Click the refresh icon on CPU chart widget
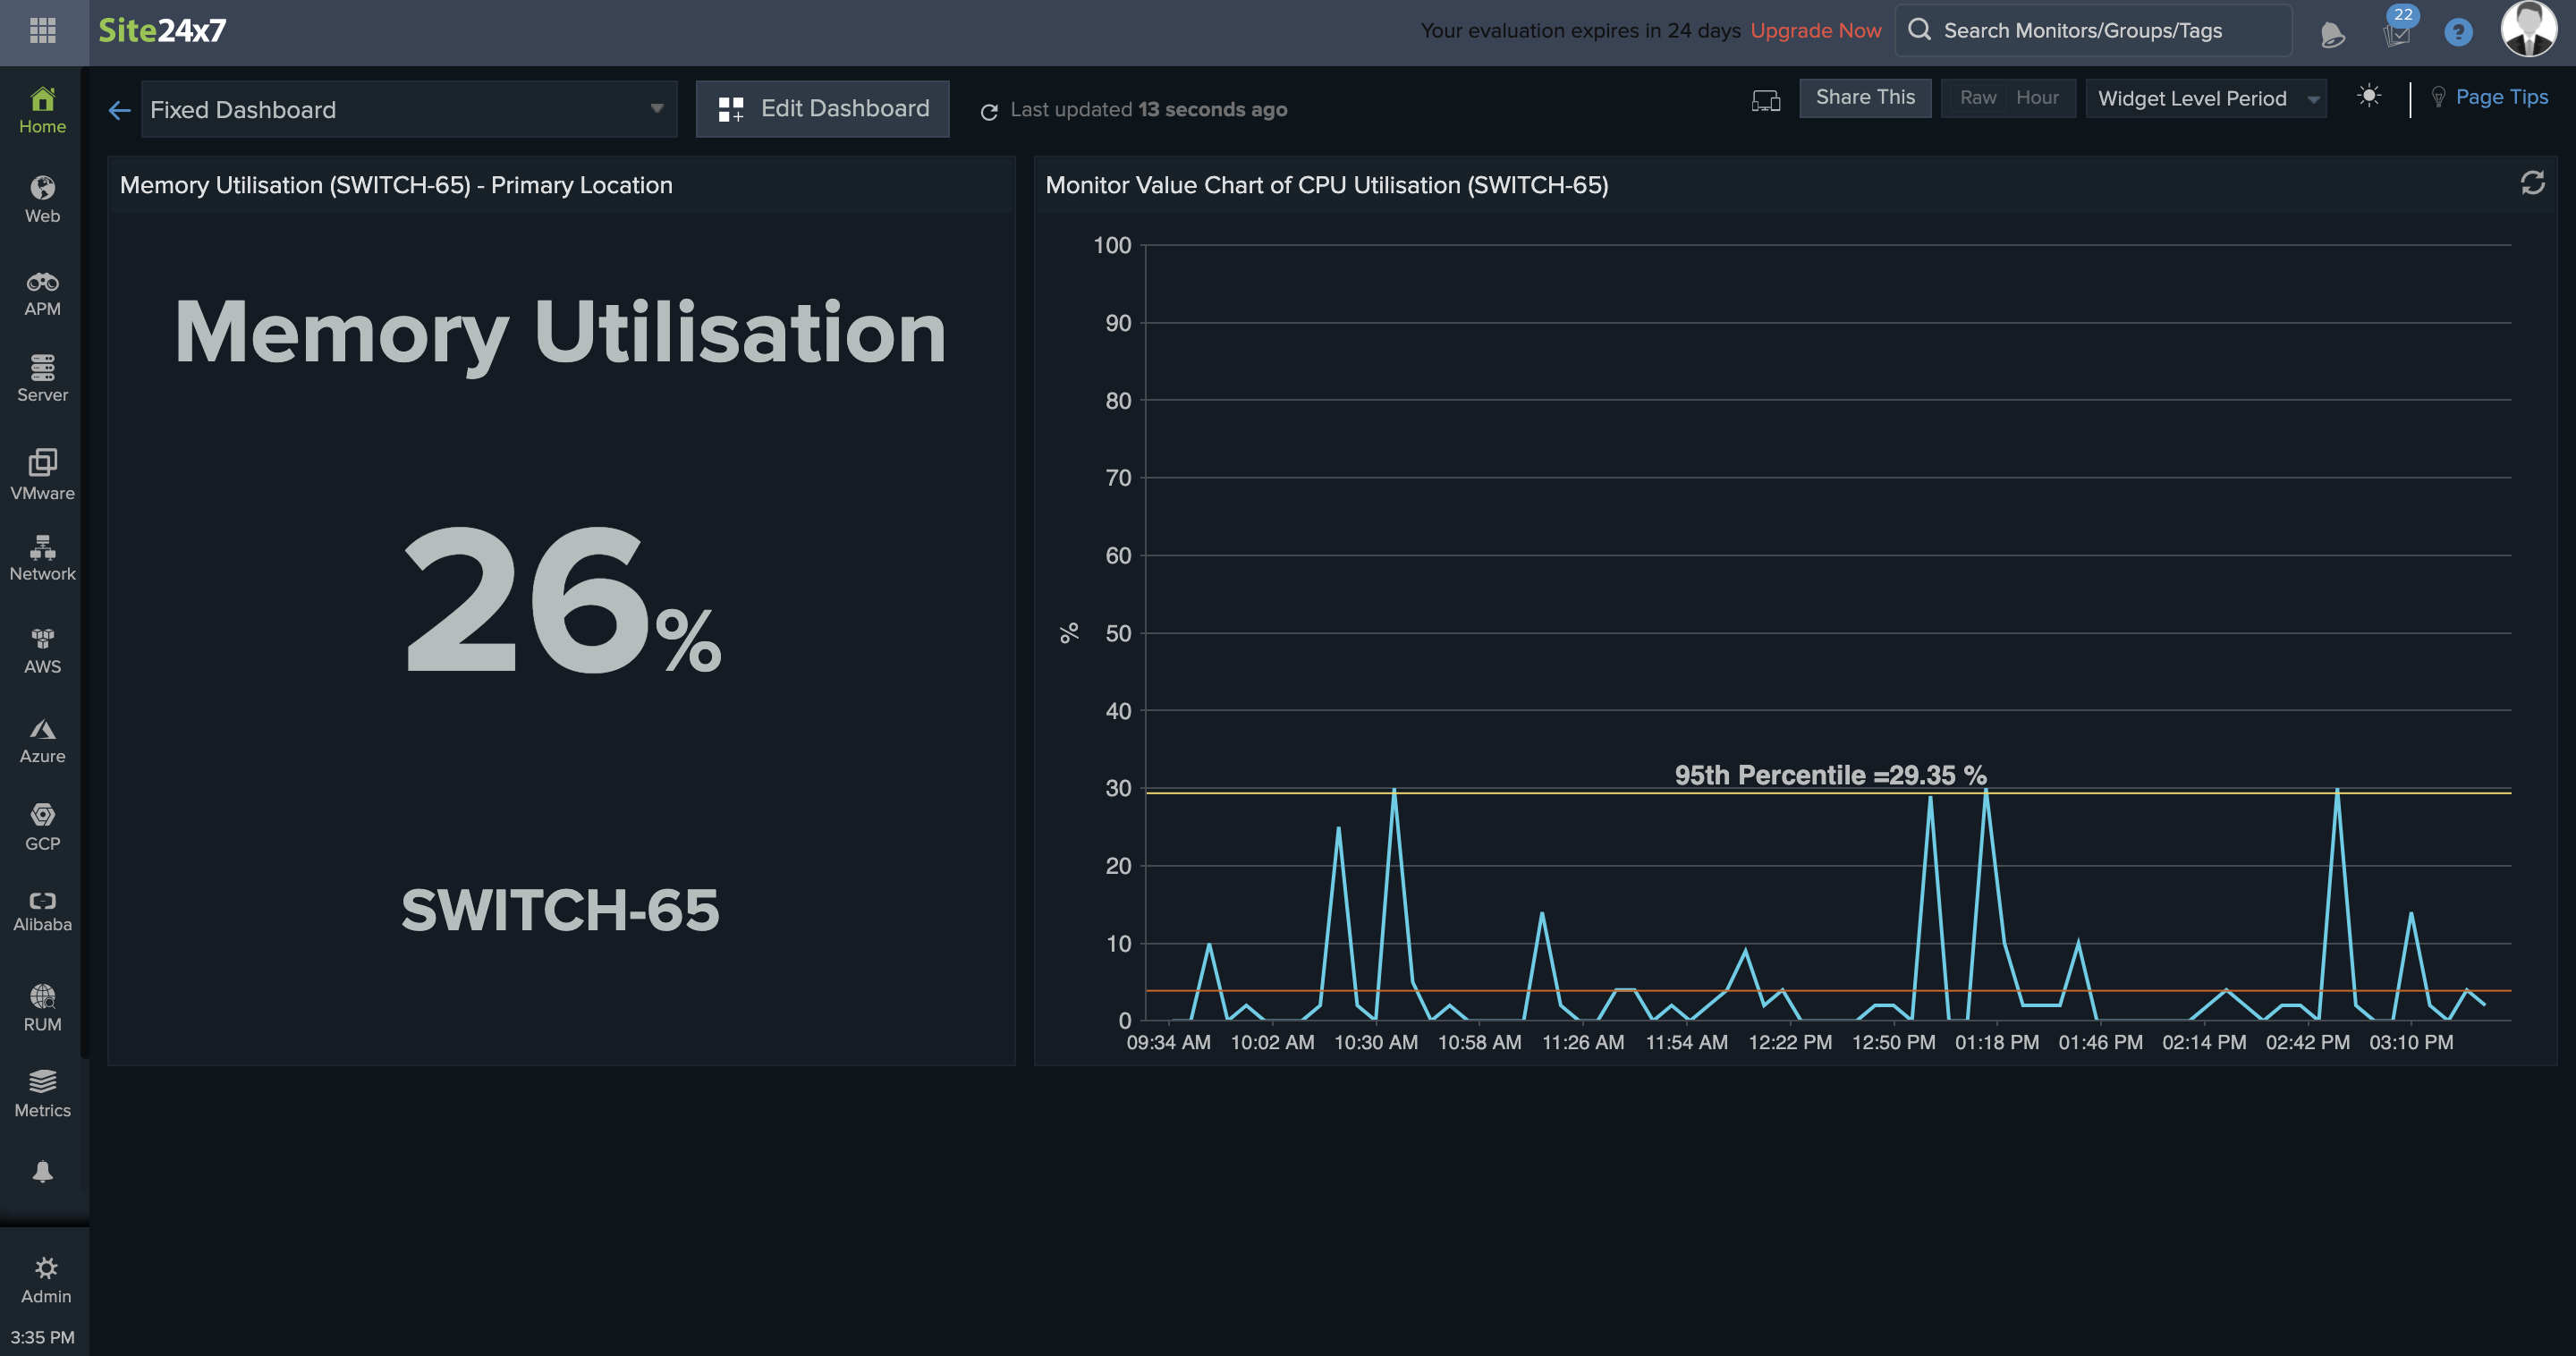Image resolution: width=2576 pixels, height=1356 pixels. [x=2532, y=183]
